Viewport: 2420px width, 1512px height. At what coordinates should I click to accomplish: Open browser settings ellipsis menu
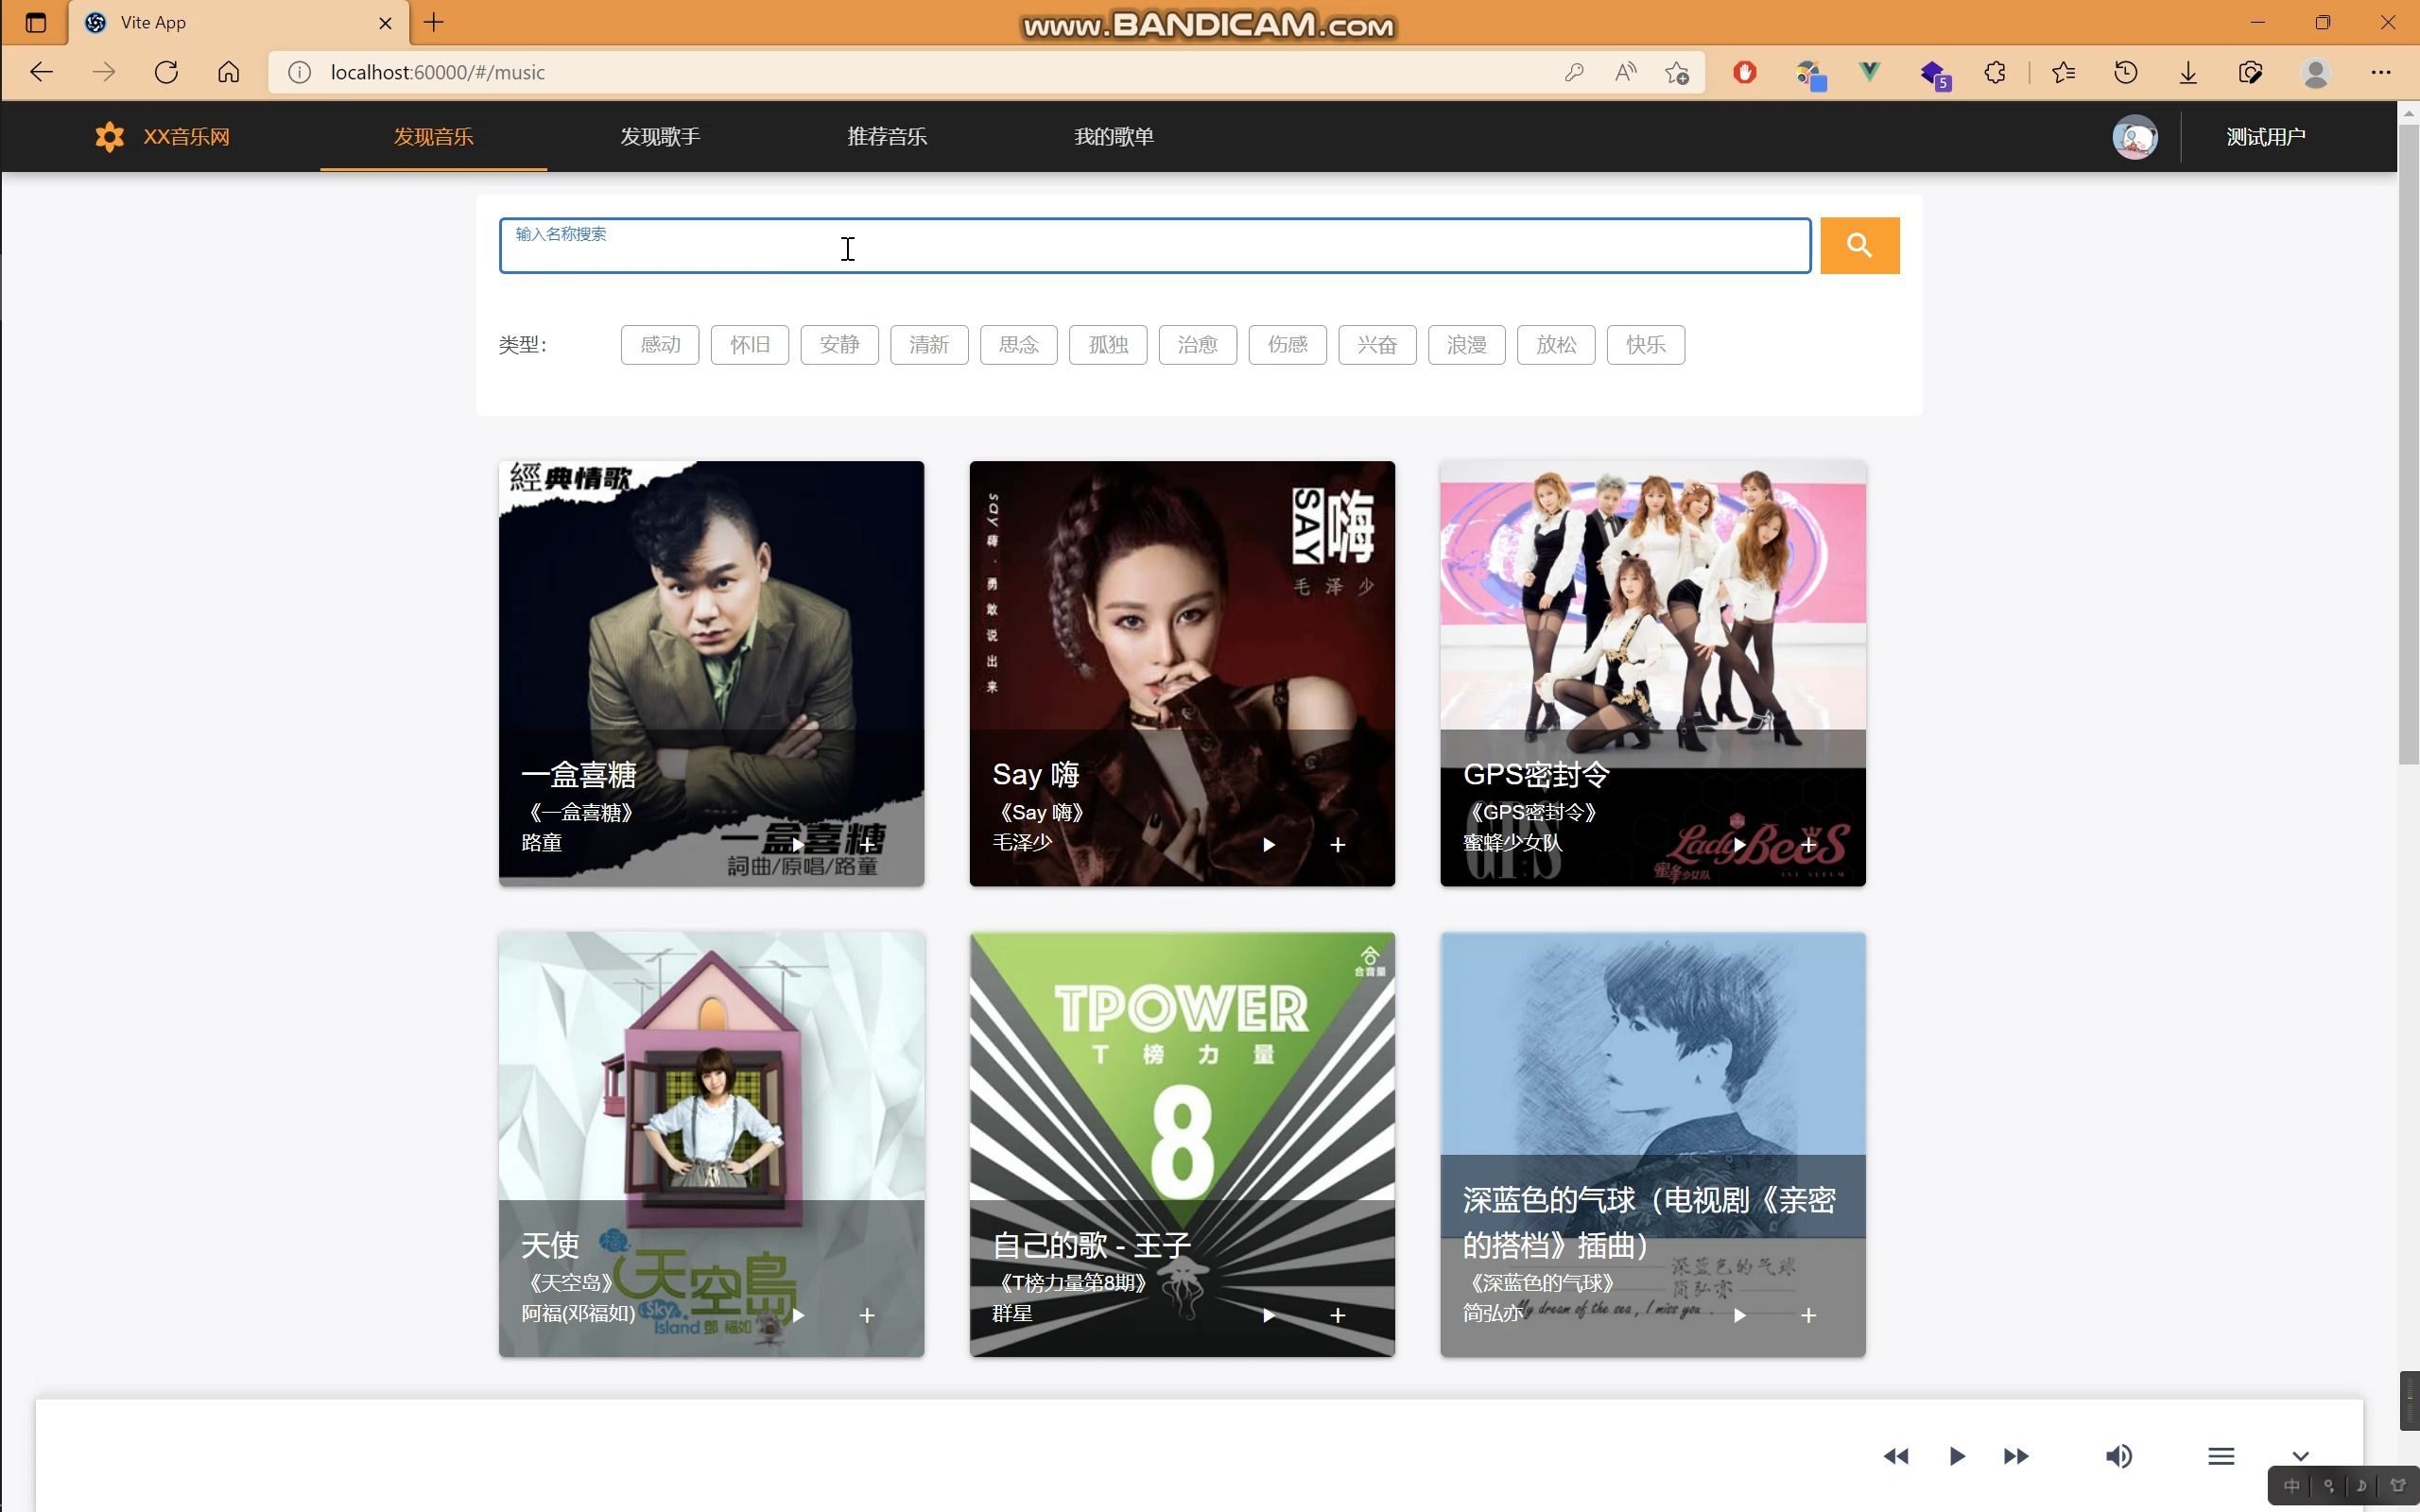click(2381, 72)
